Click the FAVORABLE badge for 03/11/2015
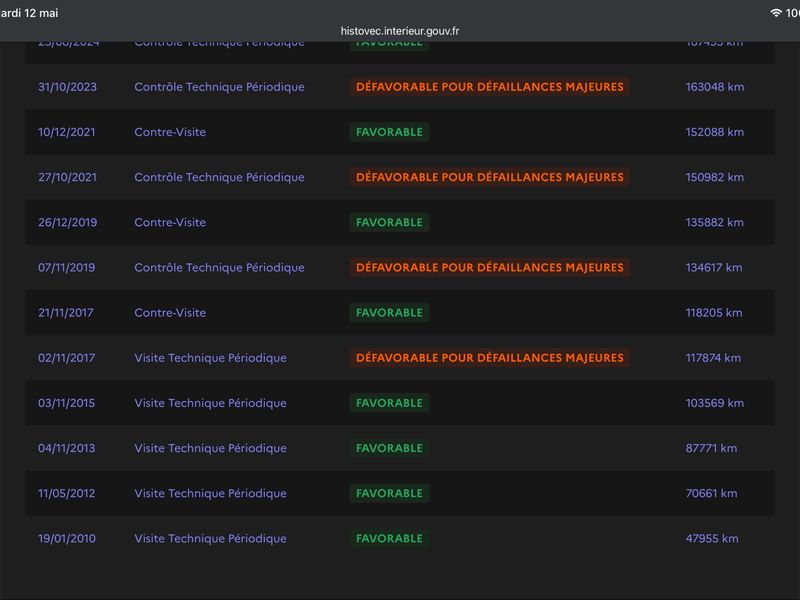 point(389,403)
